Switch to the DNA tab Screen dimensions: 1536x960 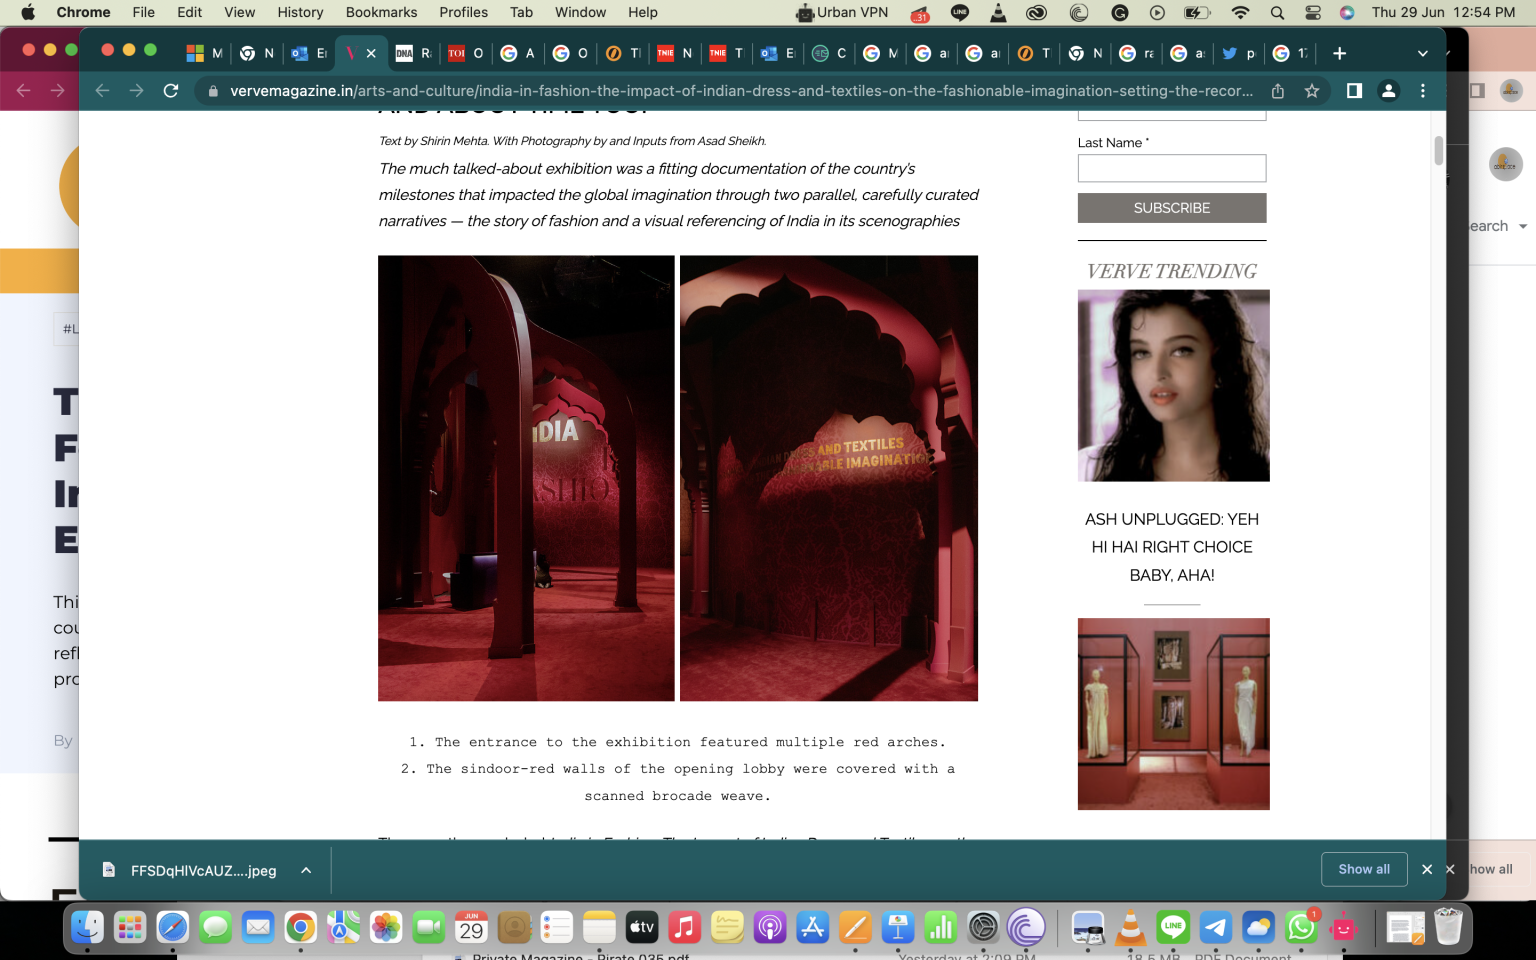[413, 53]
